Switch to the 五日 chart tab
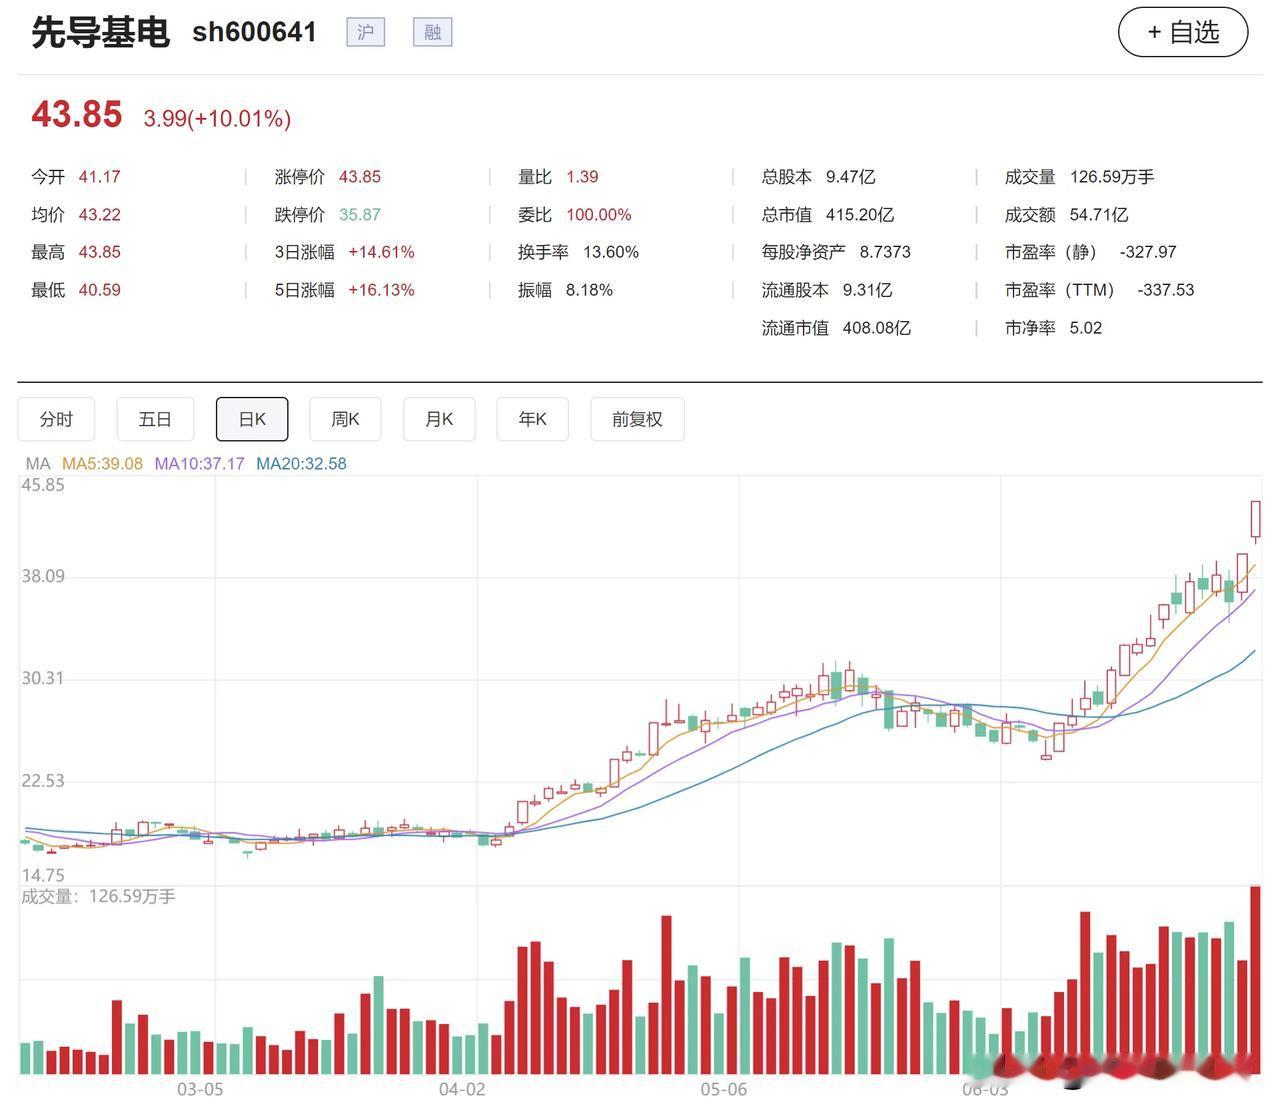 coord(155,419)
